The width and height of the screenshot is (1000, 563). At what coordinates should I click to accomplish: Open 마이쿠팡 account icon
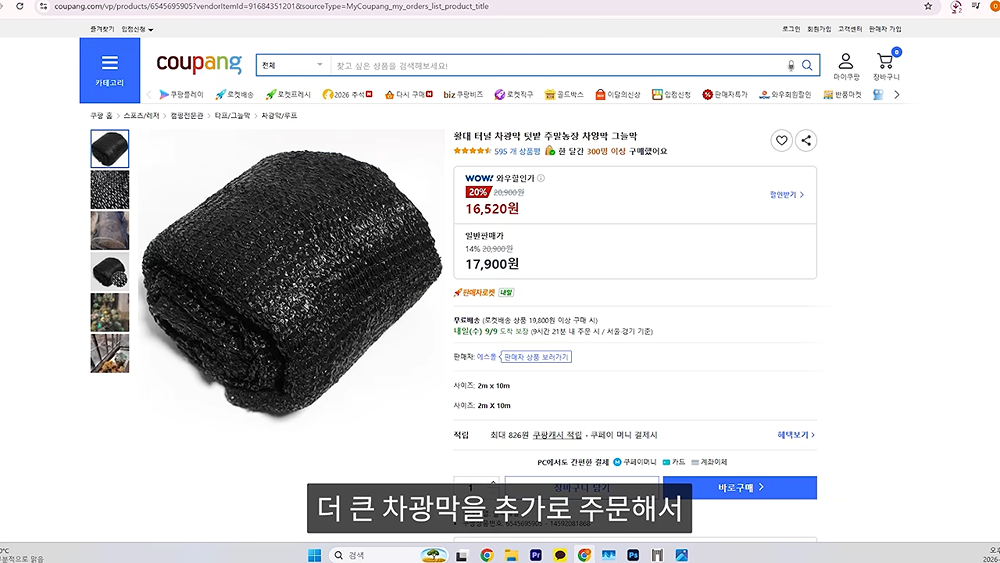point(846,66)
